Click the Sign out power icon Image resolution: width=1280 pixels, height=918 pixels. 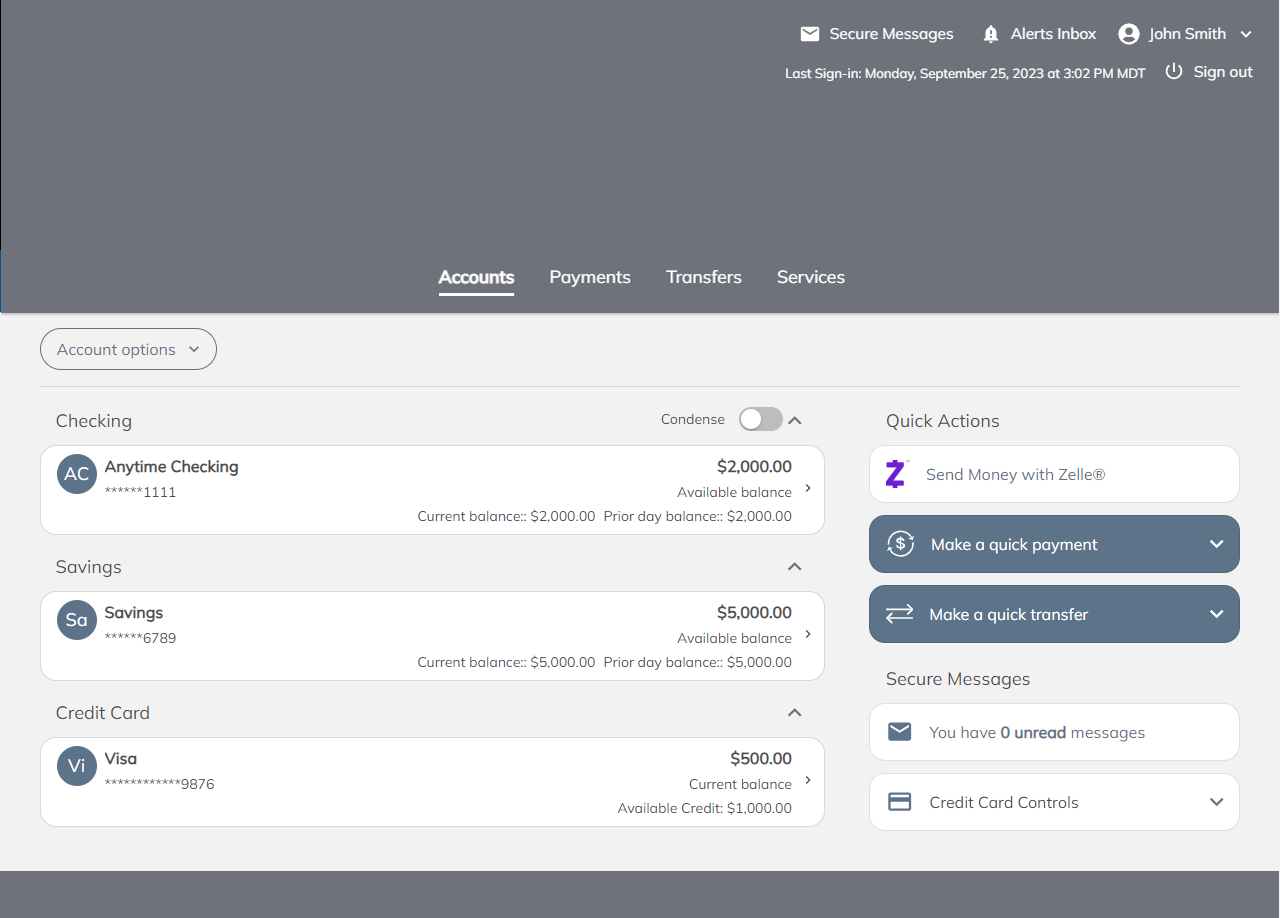click(1174, 72)
